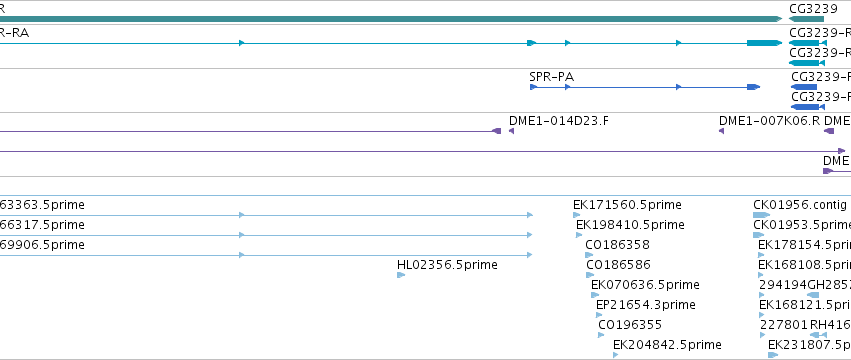Select the CK01953.5prime feature block
The image size is (851, 360).
click(x=758, y=235)
